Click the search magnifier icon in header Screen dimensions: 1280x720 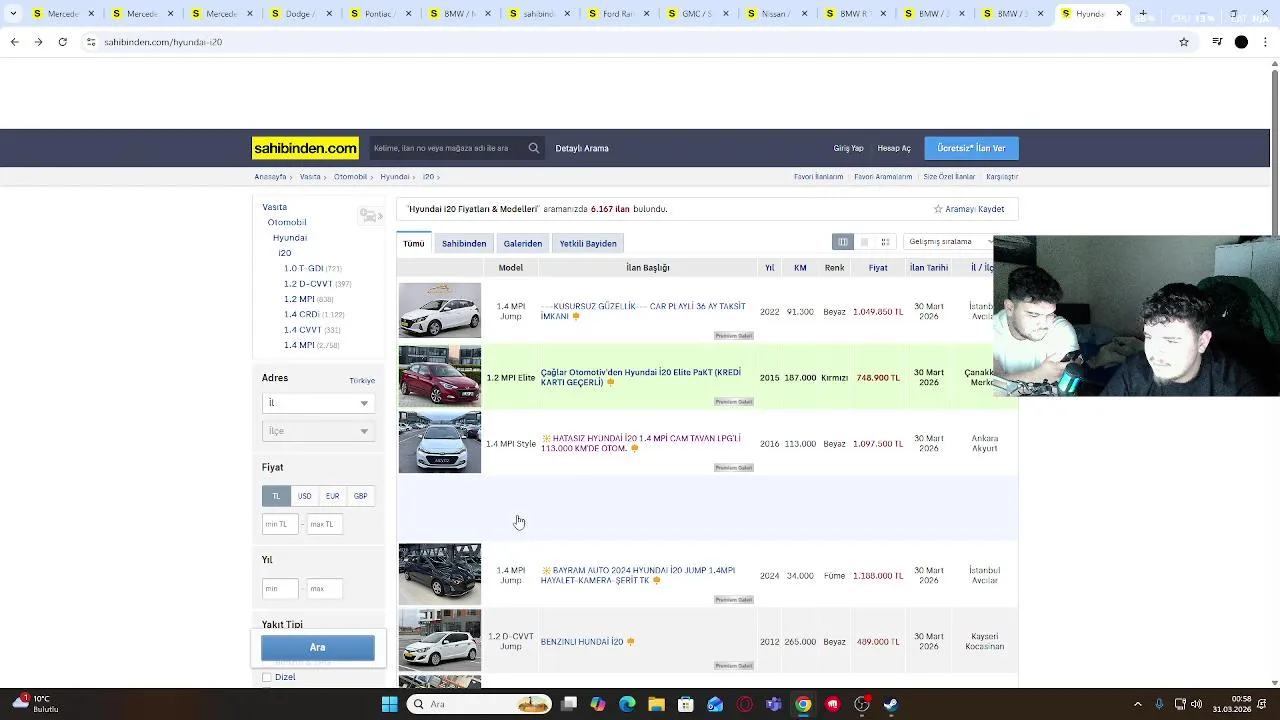coord(534,148)
